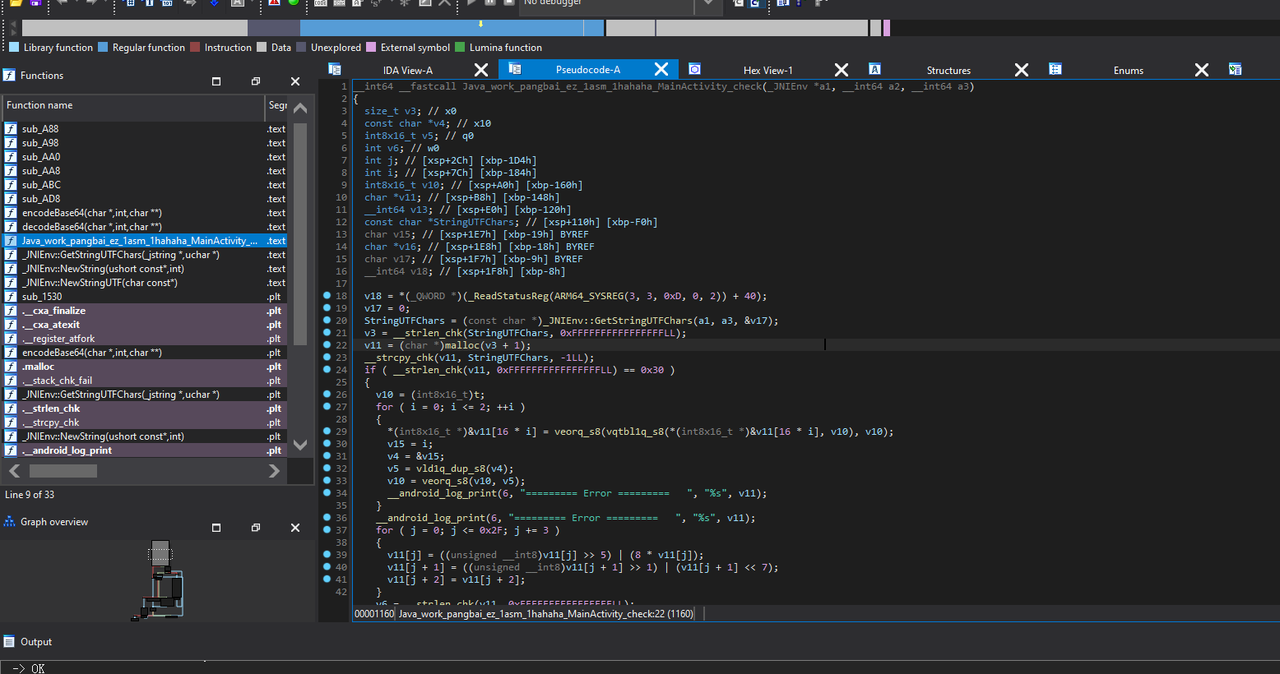Click the Pseudocode-A tab icon
Image resolution: width=1280 pixels, height=674 pixels.
point(514,69)
